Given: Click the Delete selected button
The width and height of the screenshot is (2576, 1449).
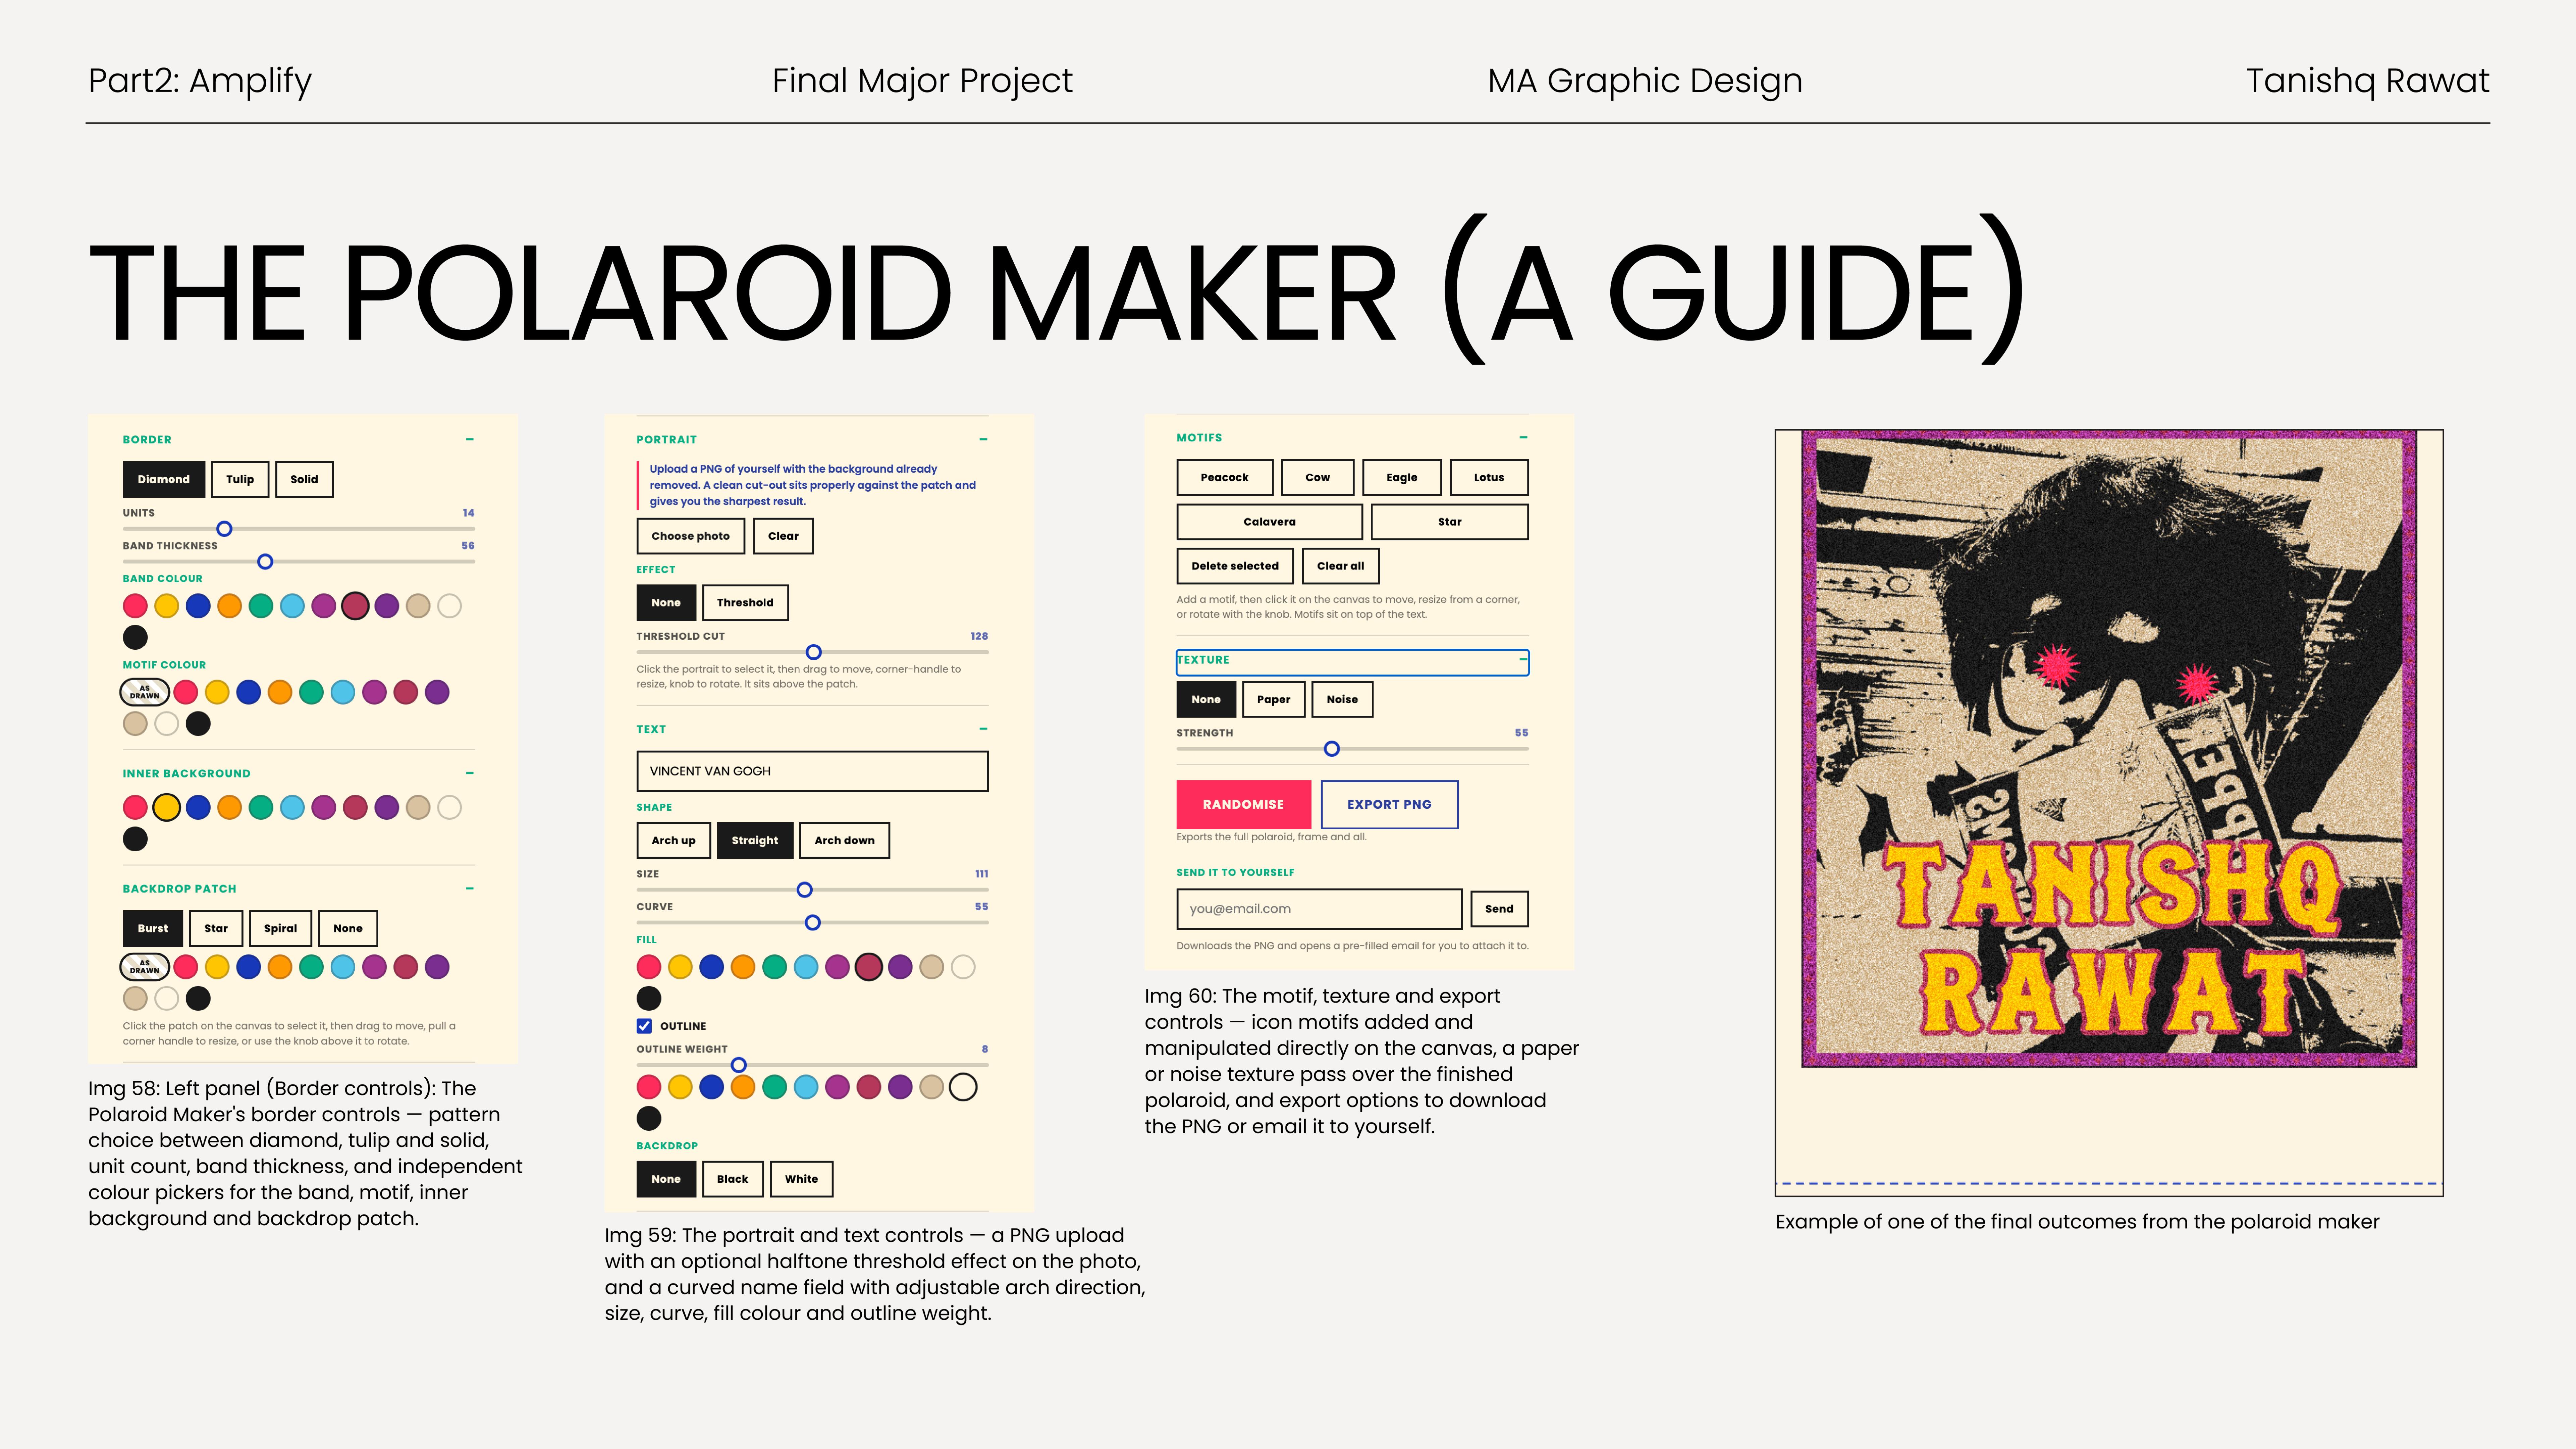Looking at the screenshot, I should [x=1235, y=566].
